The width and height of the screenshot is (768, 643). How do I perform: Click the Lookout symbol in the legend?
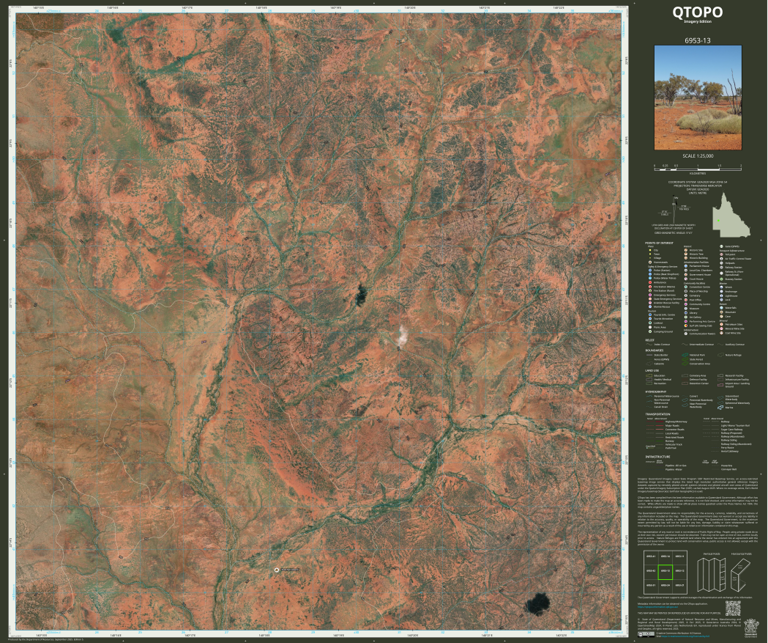[x=650, y=323]
